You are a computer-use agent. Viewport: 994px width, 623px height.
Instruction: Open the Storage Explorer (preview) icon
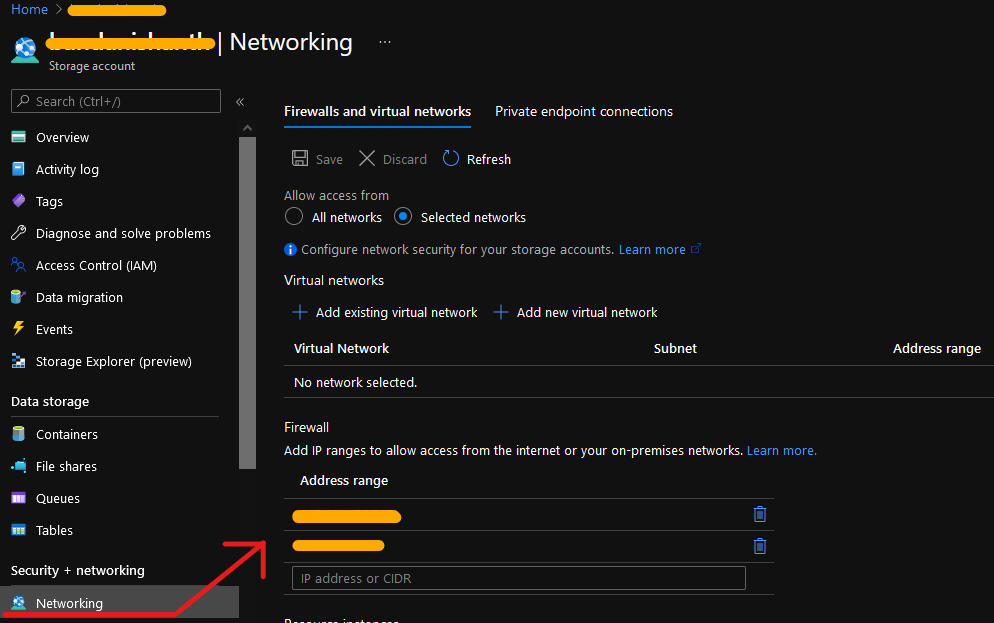click(18, 361)
